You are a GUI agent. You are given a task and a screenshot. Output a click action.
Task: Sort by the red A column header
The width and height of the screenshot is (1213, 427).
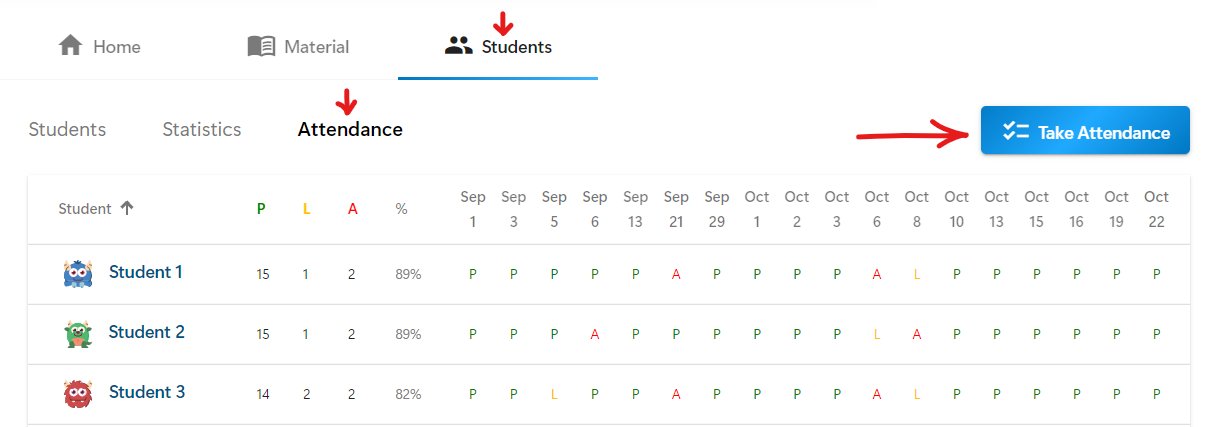click(x=352, y=208)
